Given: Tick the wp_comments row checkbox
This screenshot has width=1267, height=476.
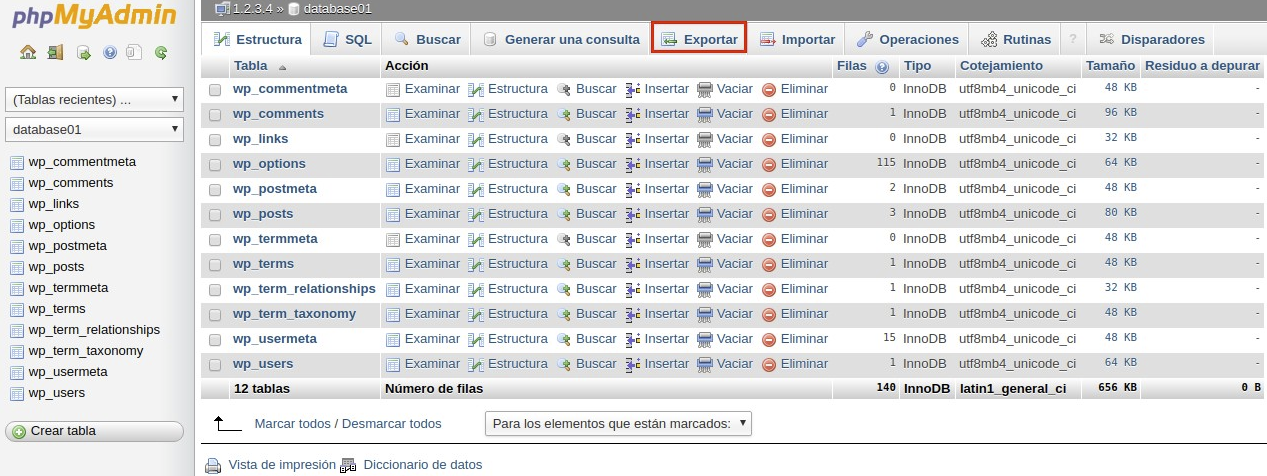Looking at the screenshot, I should pos(215,115).
